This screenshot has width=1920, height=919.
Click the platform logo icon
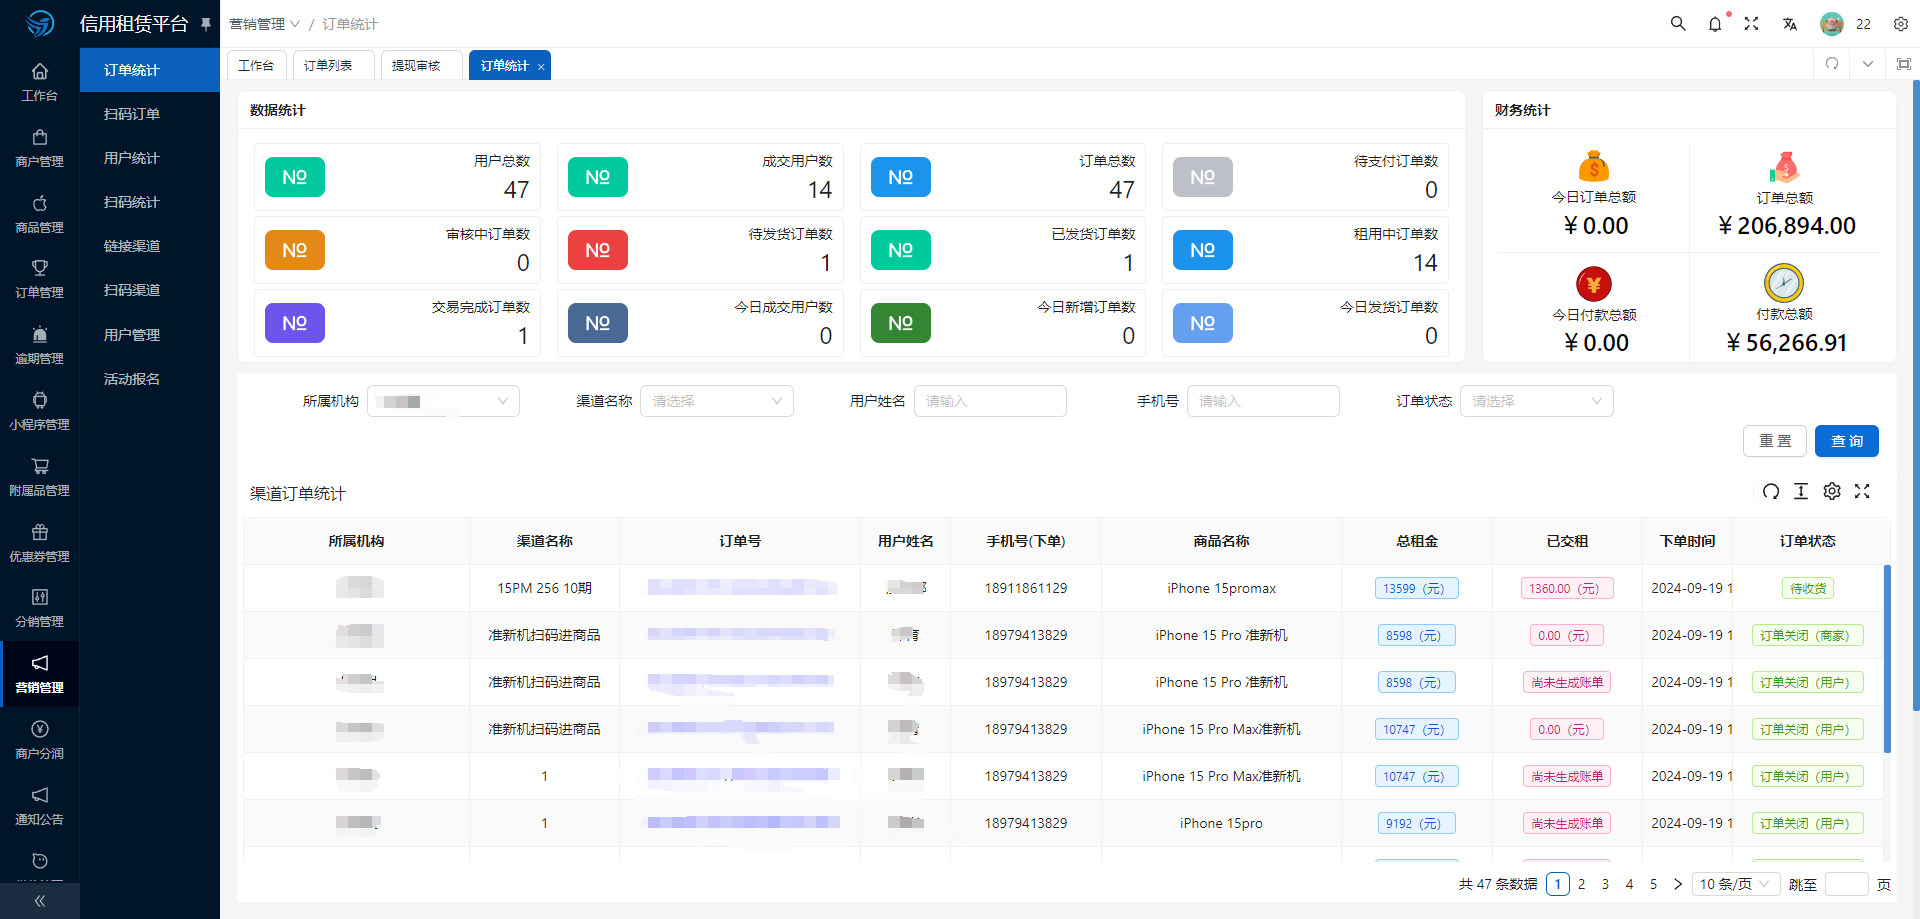click(40, 23)
